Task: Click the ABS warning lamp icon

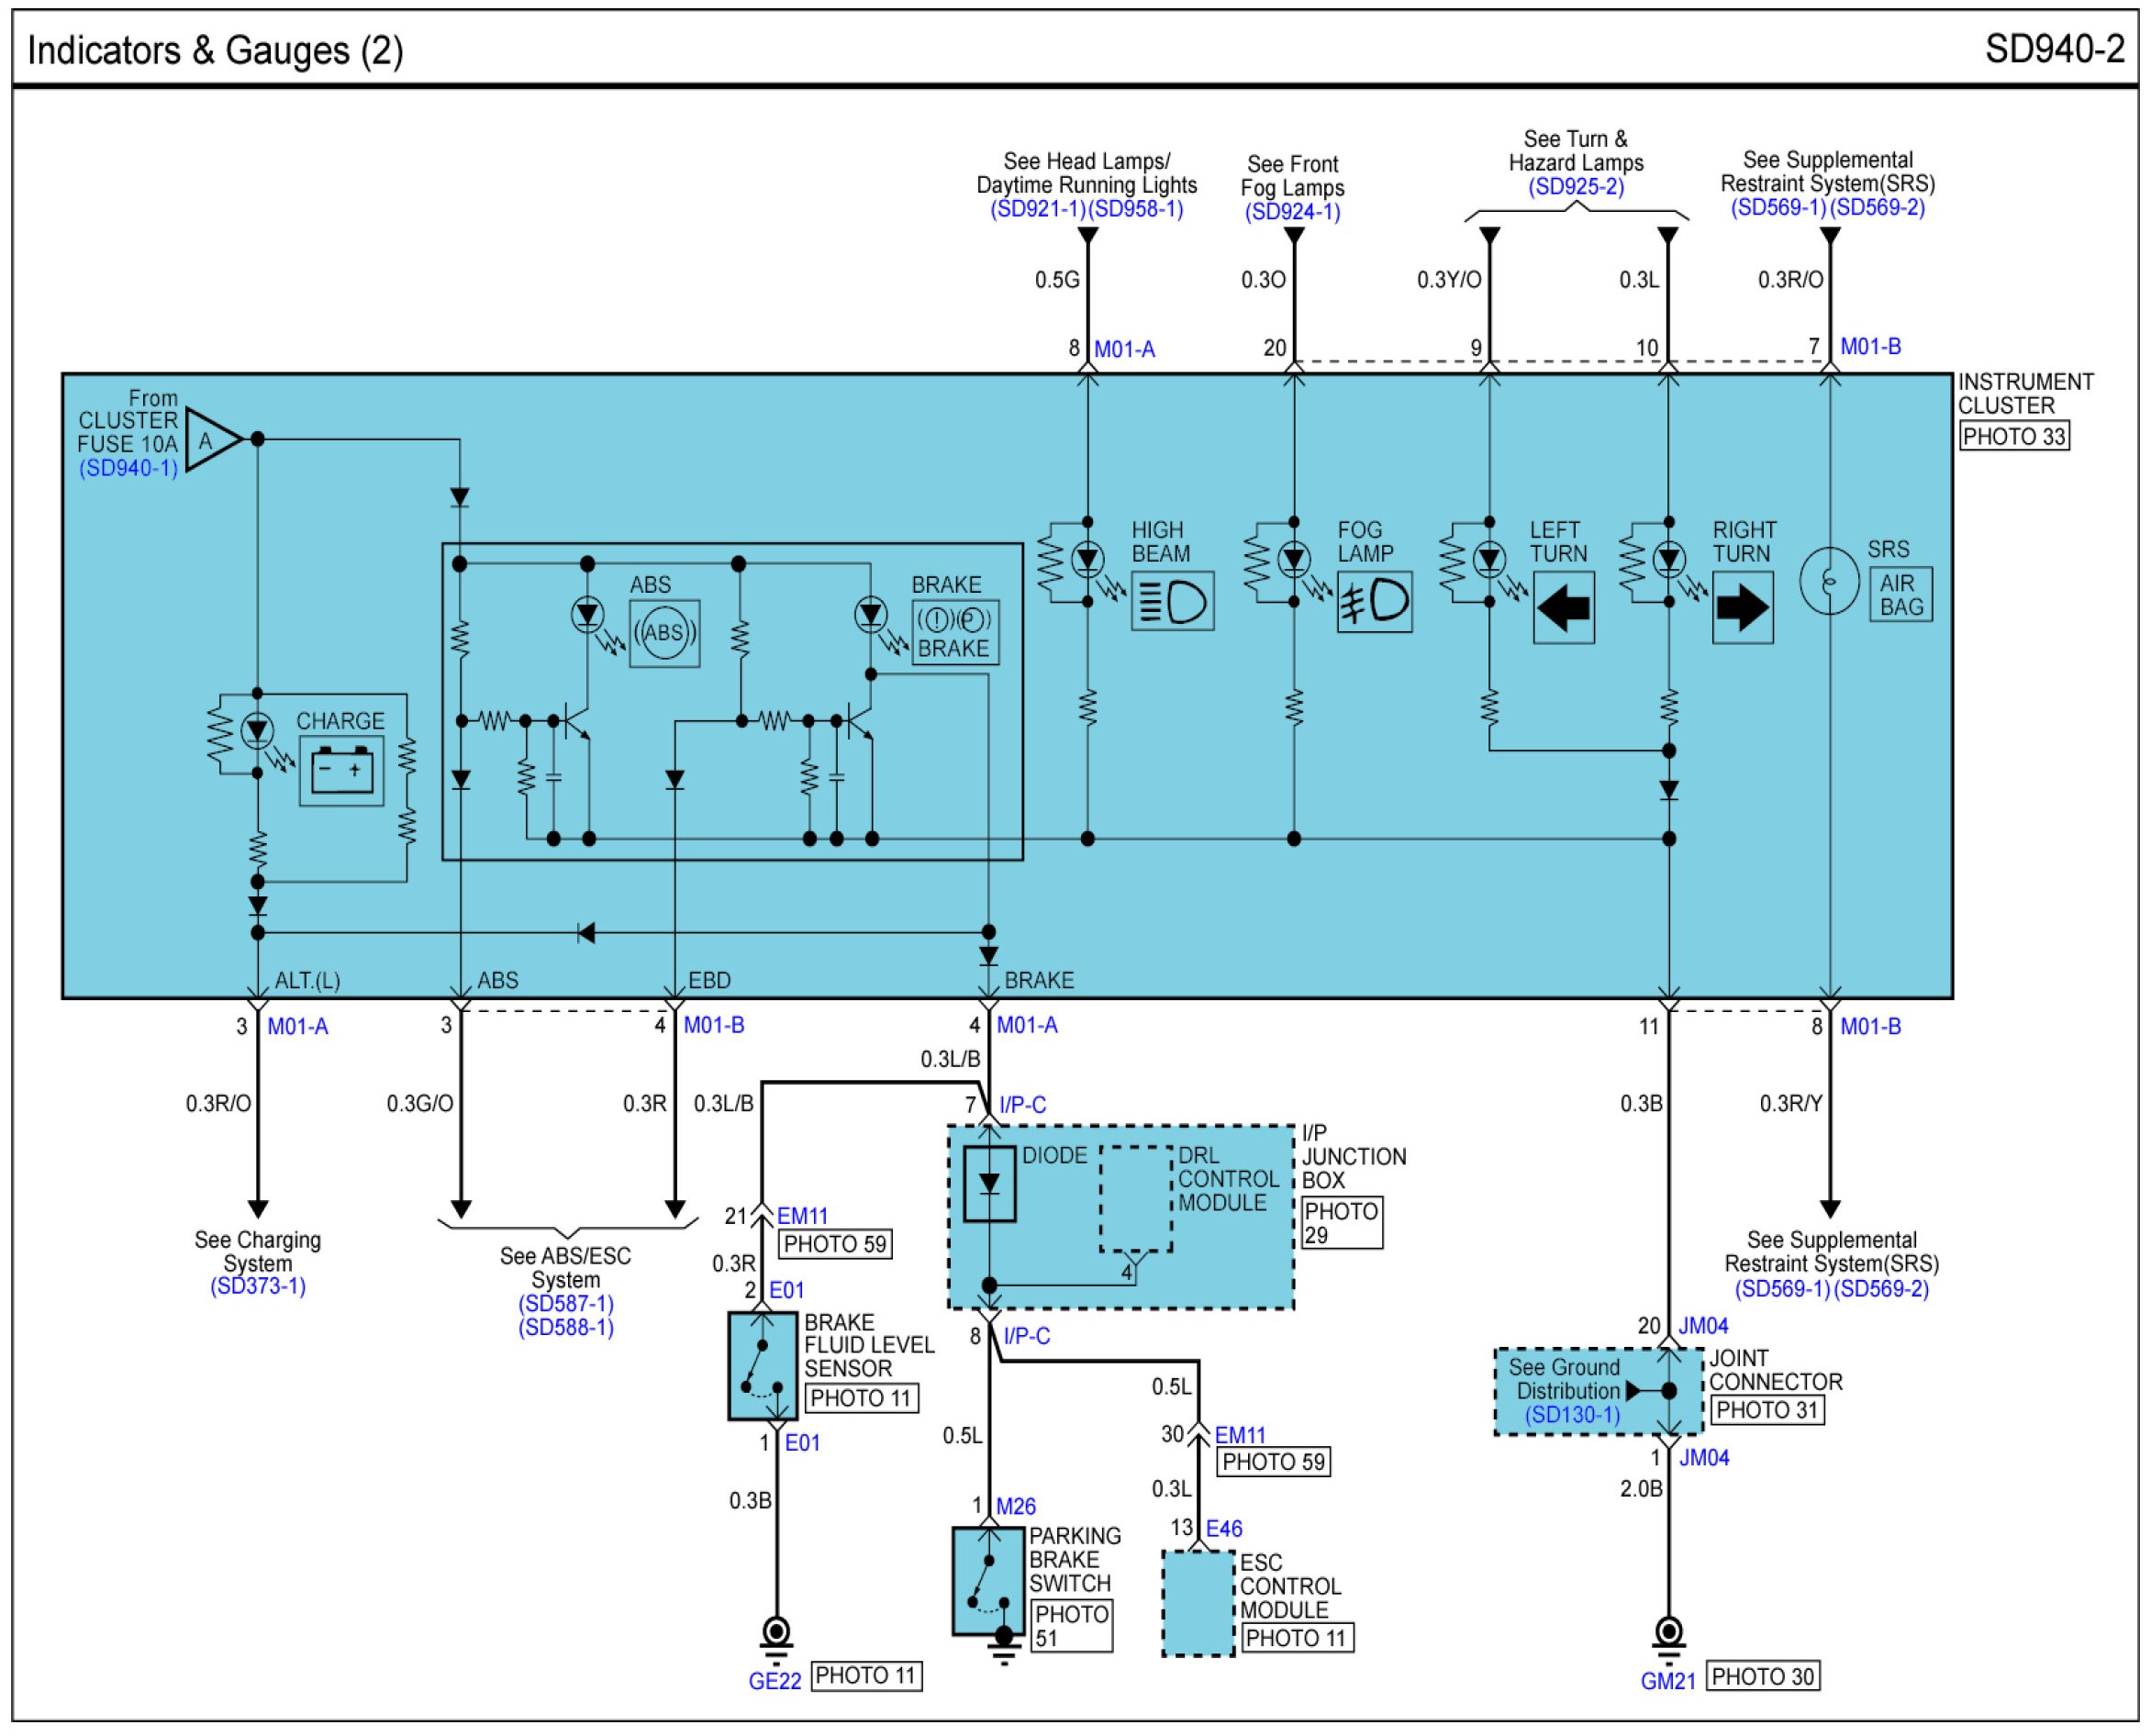Action: (664, 633)
